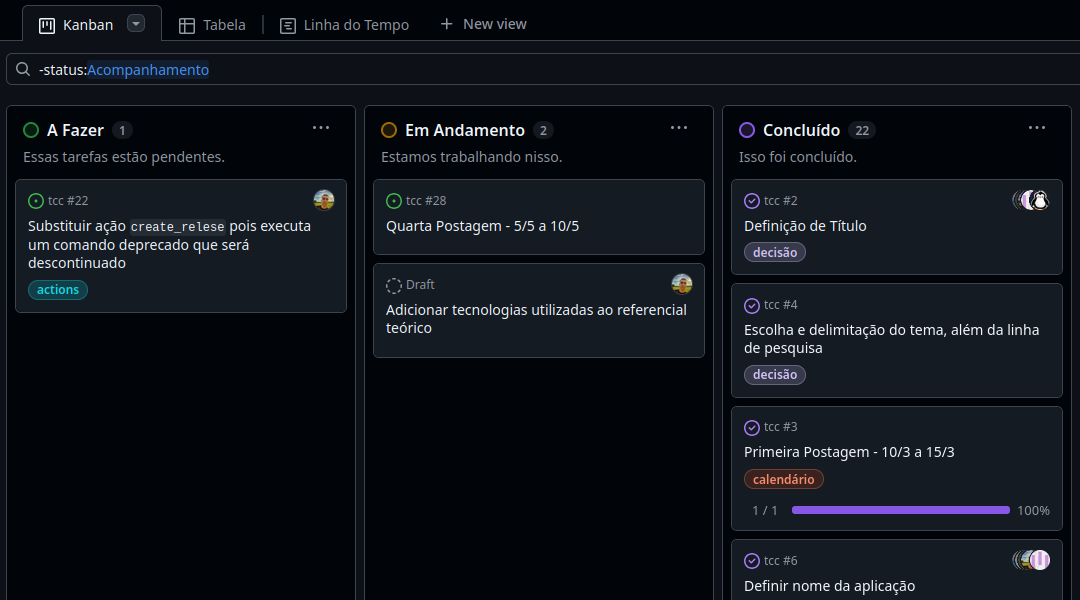
Task: Click the filter field with -status:Acompanhamento
Action: click(x=500, y=70)
